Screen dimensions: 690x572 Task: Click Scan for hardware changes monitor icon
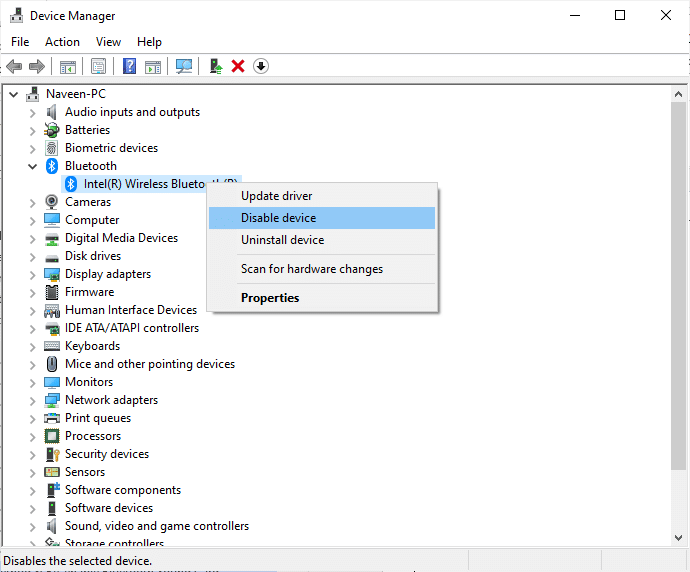click(x=183, y=66)
